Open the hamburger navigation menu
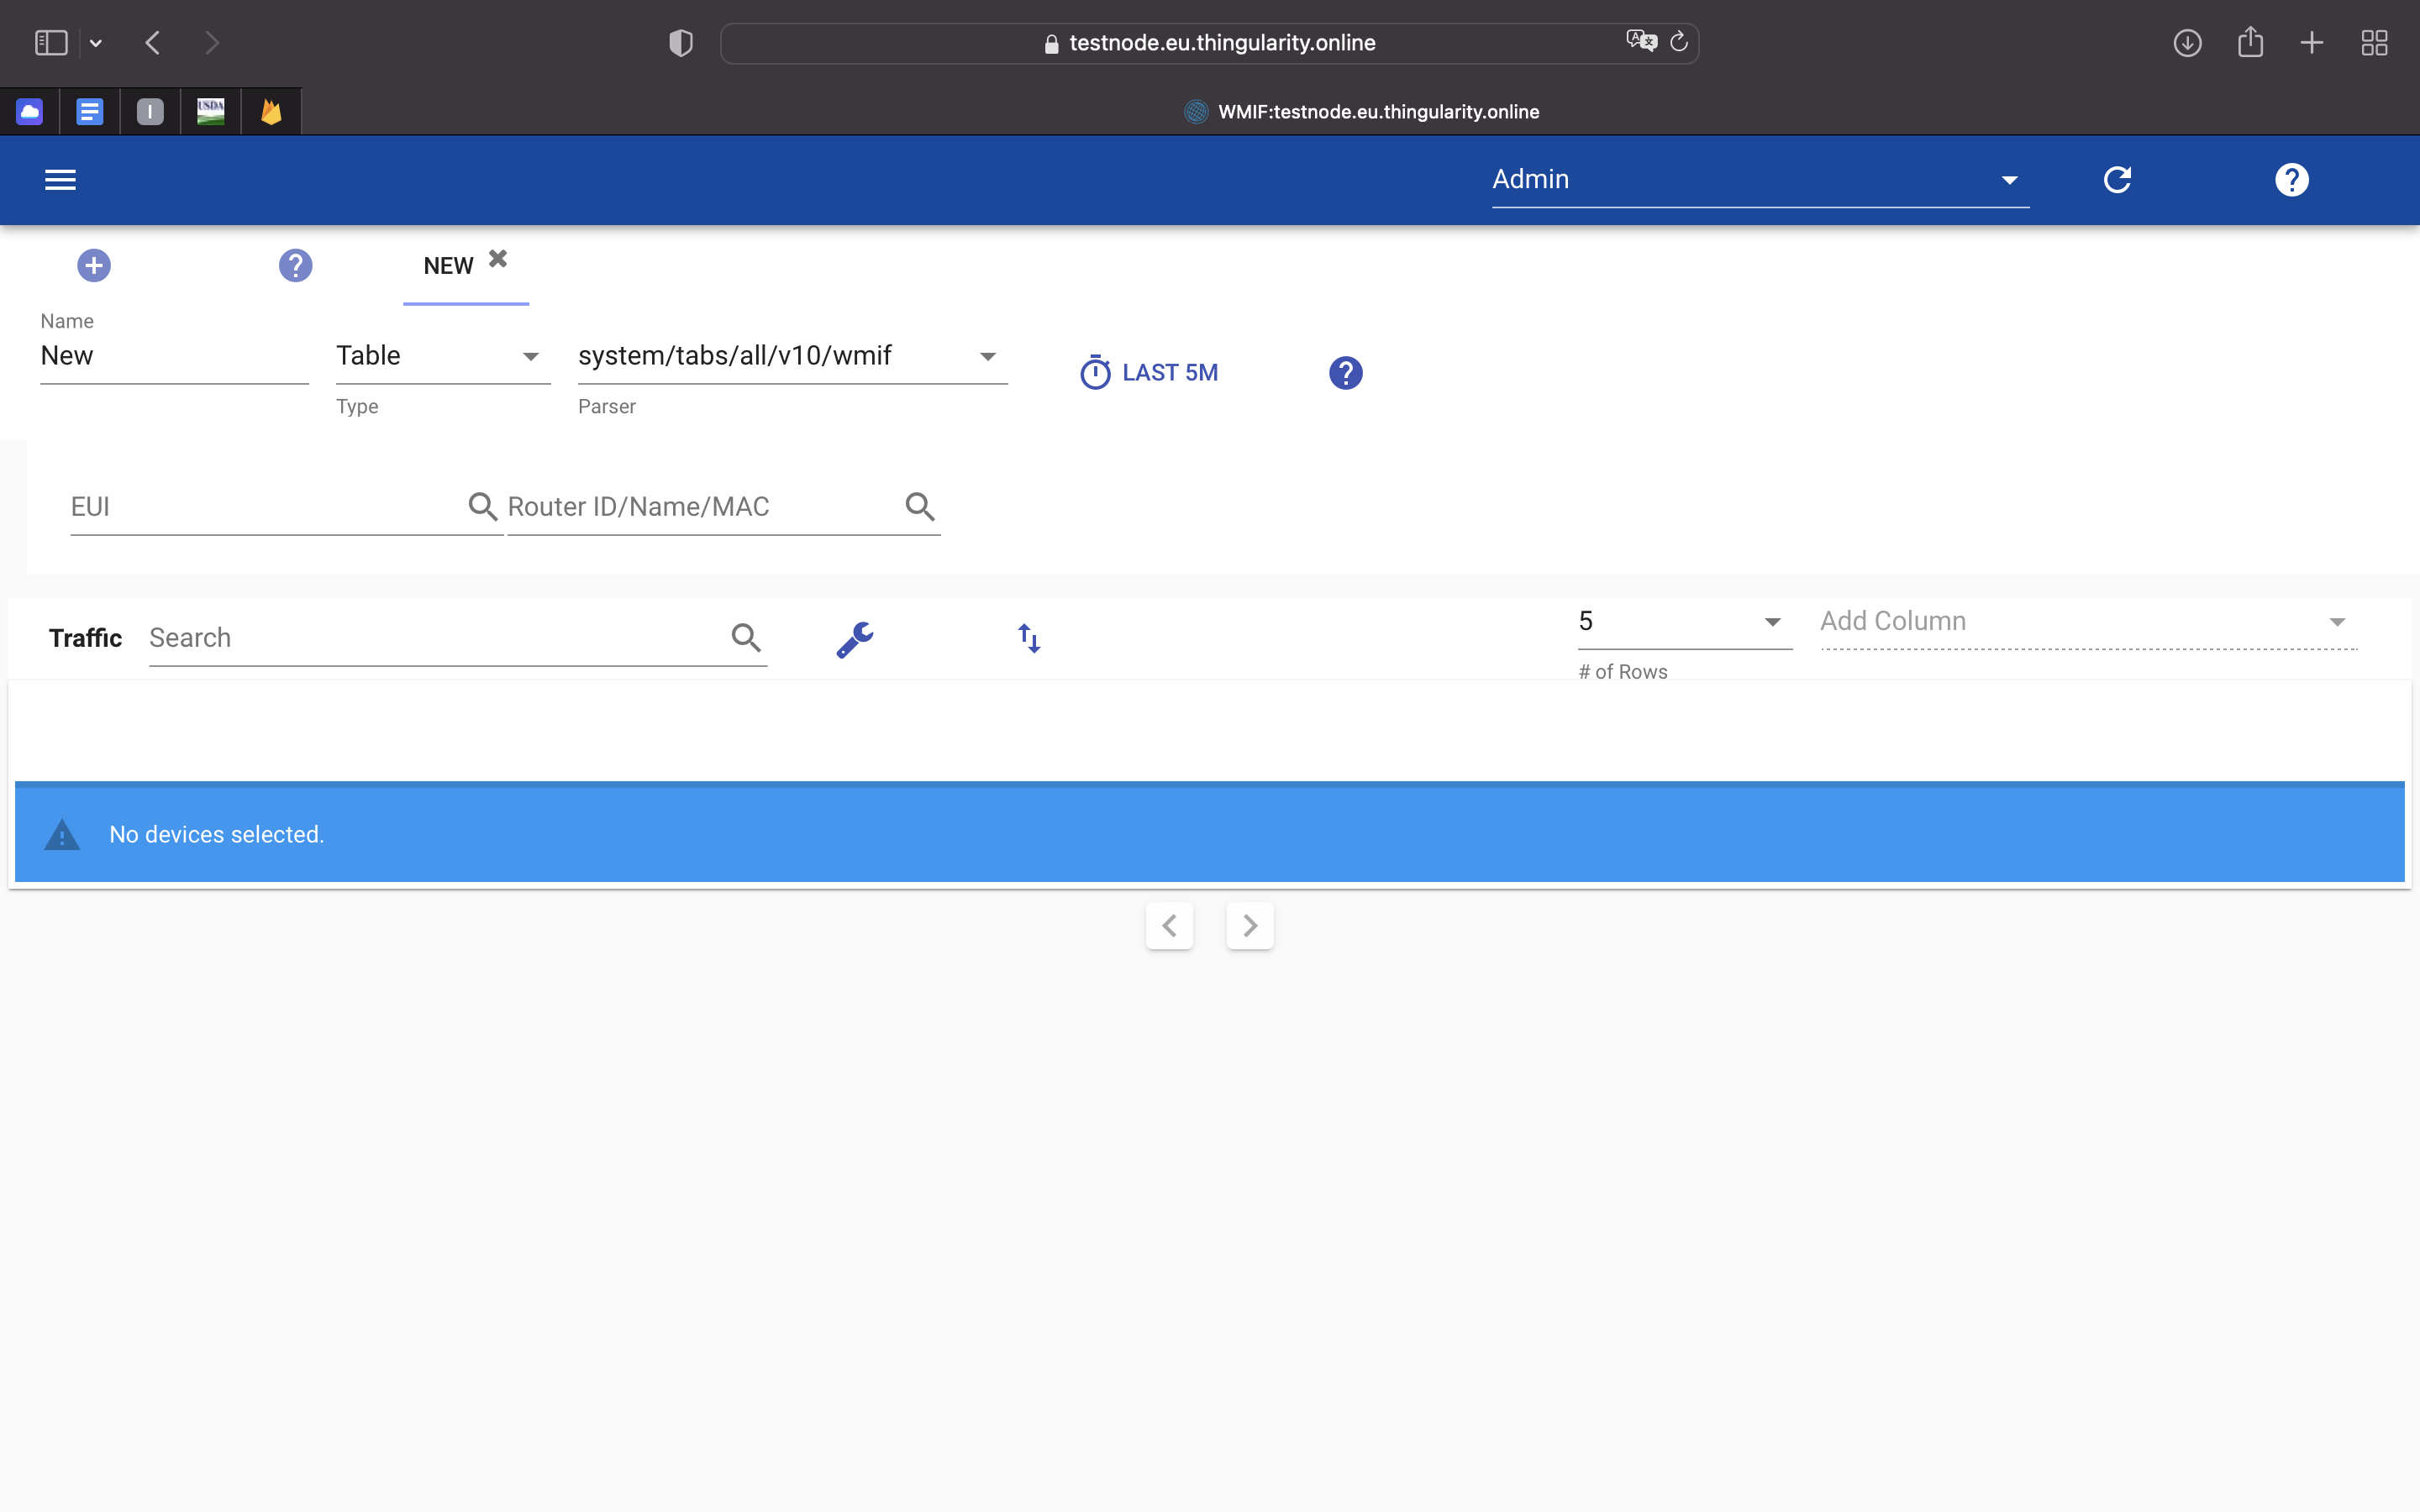The width and height of the screenshot is (2420, 1512). tap(60, 180)
